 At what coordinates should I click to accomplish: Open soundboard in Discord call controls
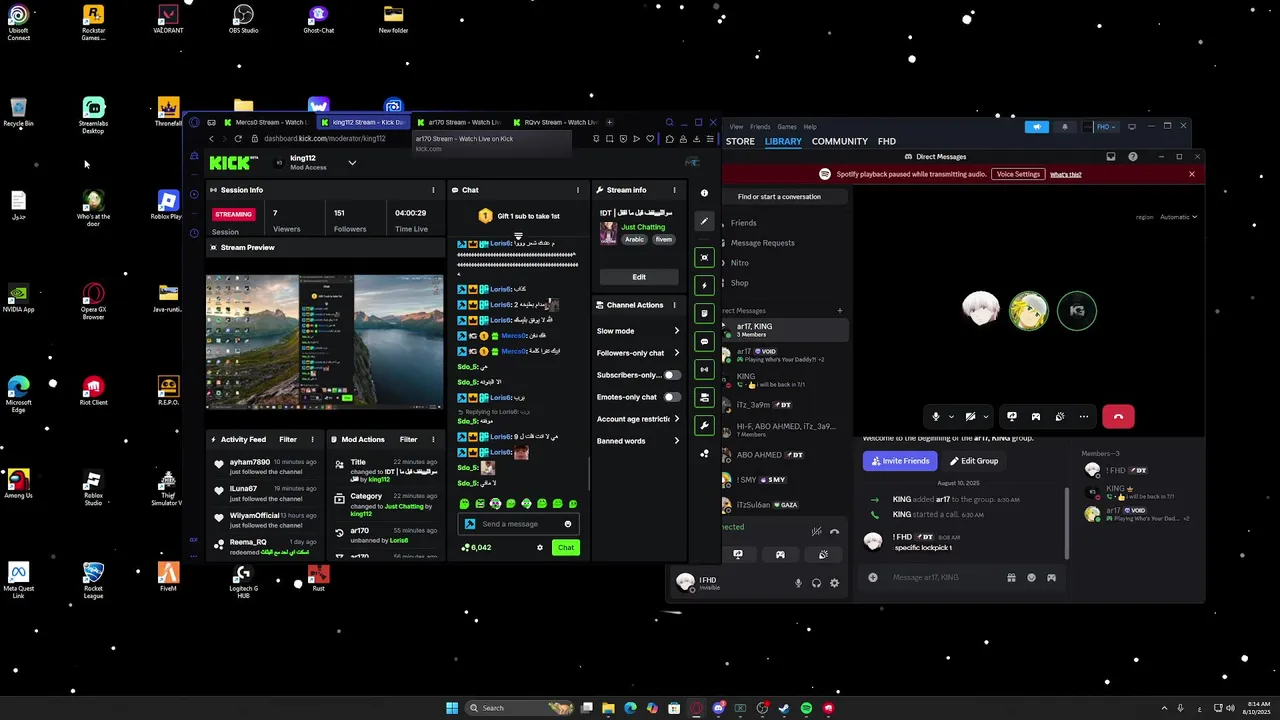(1059, 416)
